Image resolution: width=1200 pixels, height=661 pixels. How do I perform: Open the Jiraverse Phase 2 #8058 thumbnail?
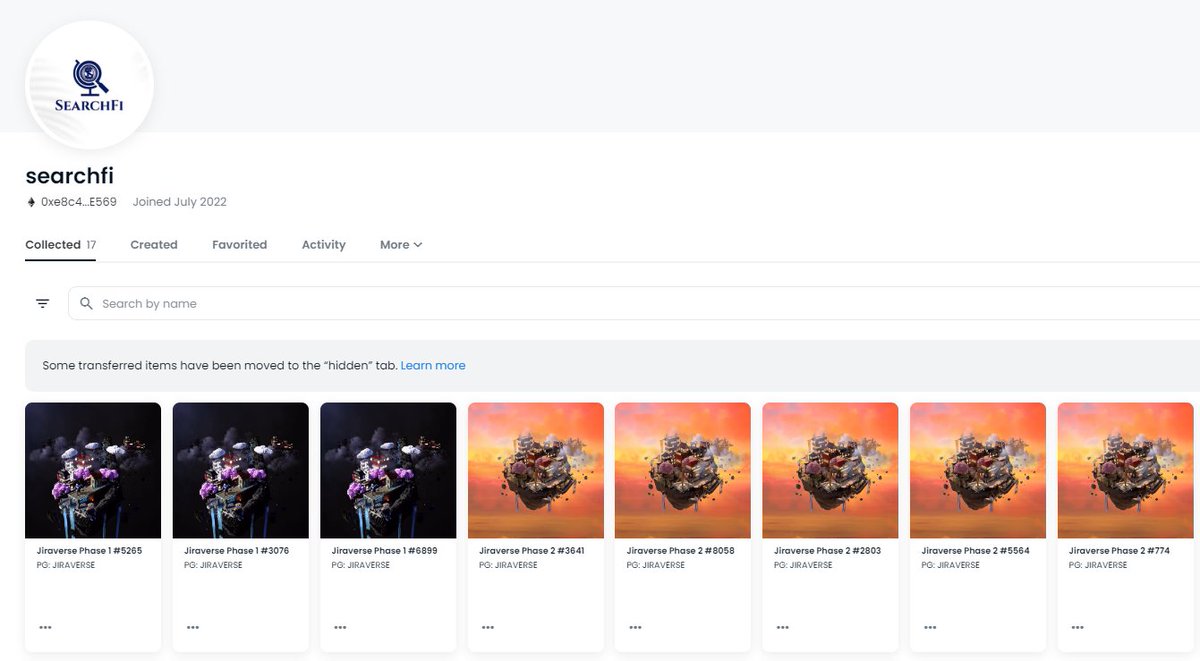pyautogui.click(x=683, y=470)
